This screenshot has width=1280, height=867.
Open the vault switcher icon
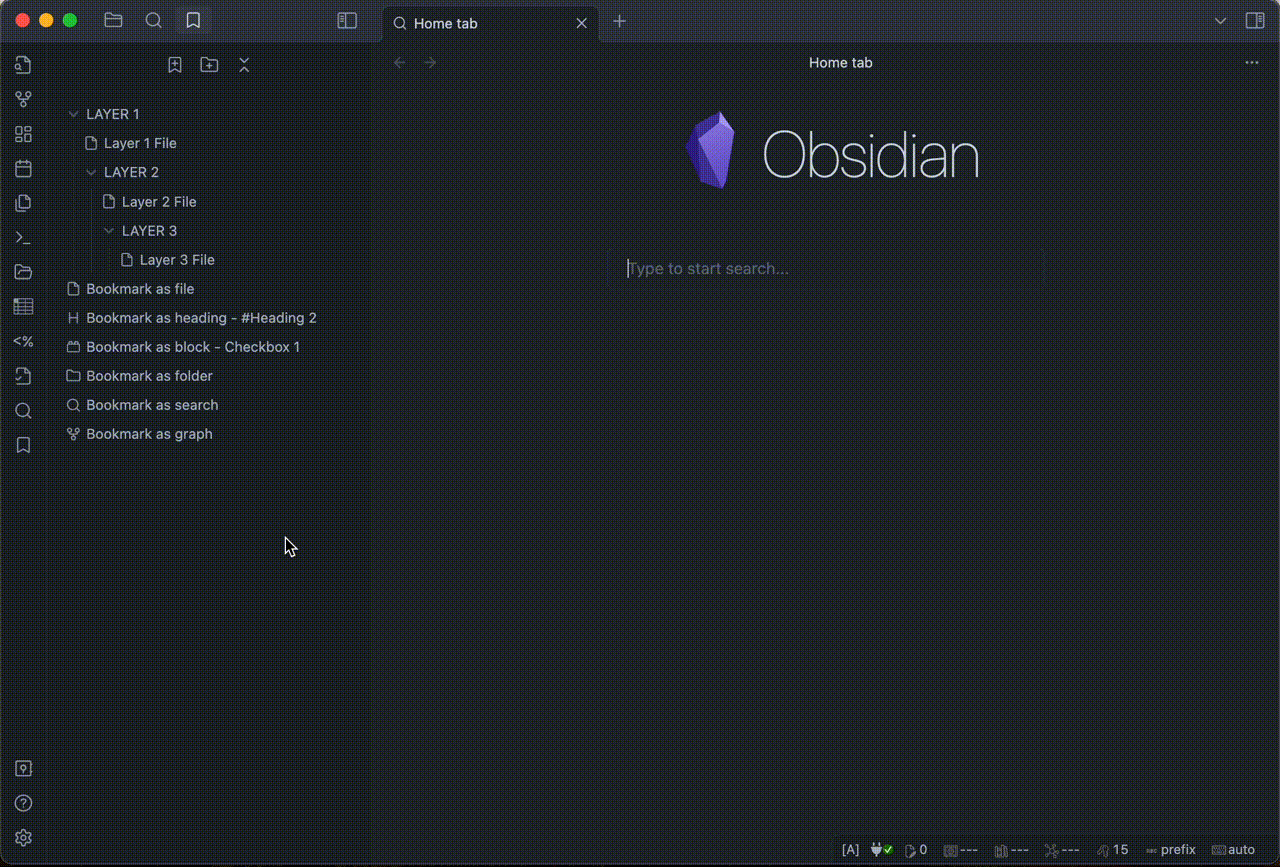click(23, 769)
